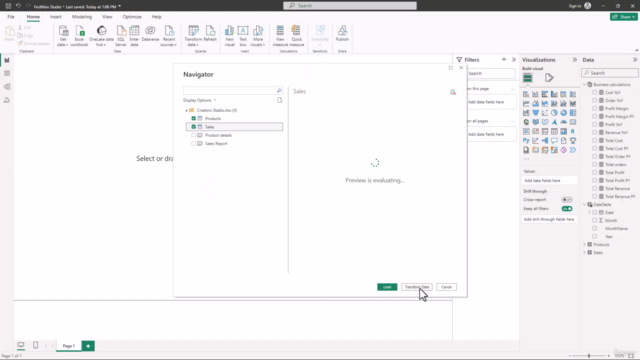Collapse the Creators Studio.xlsx tree node
The height and width of the screenshot is (360, 640).
187,111
